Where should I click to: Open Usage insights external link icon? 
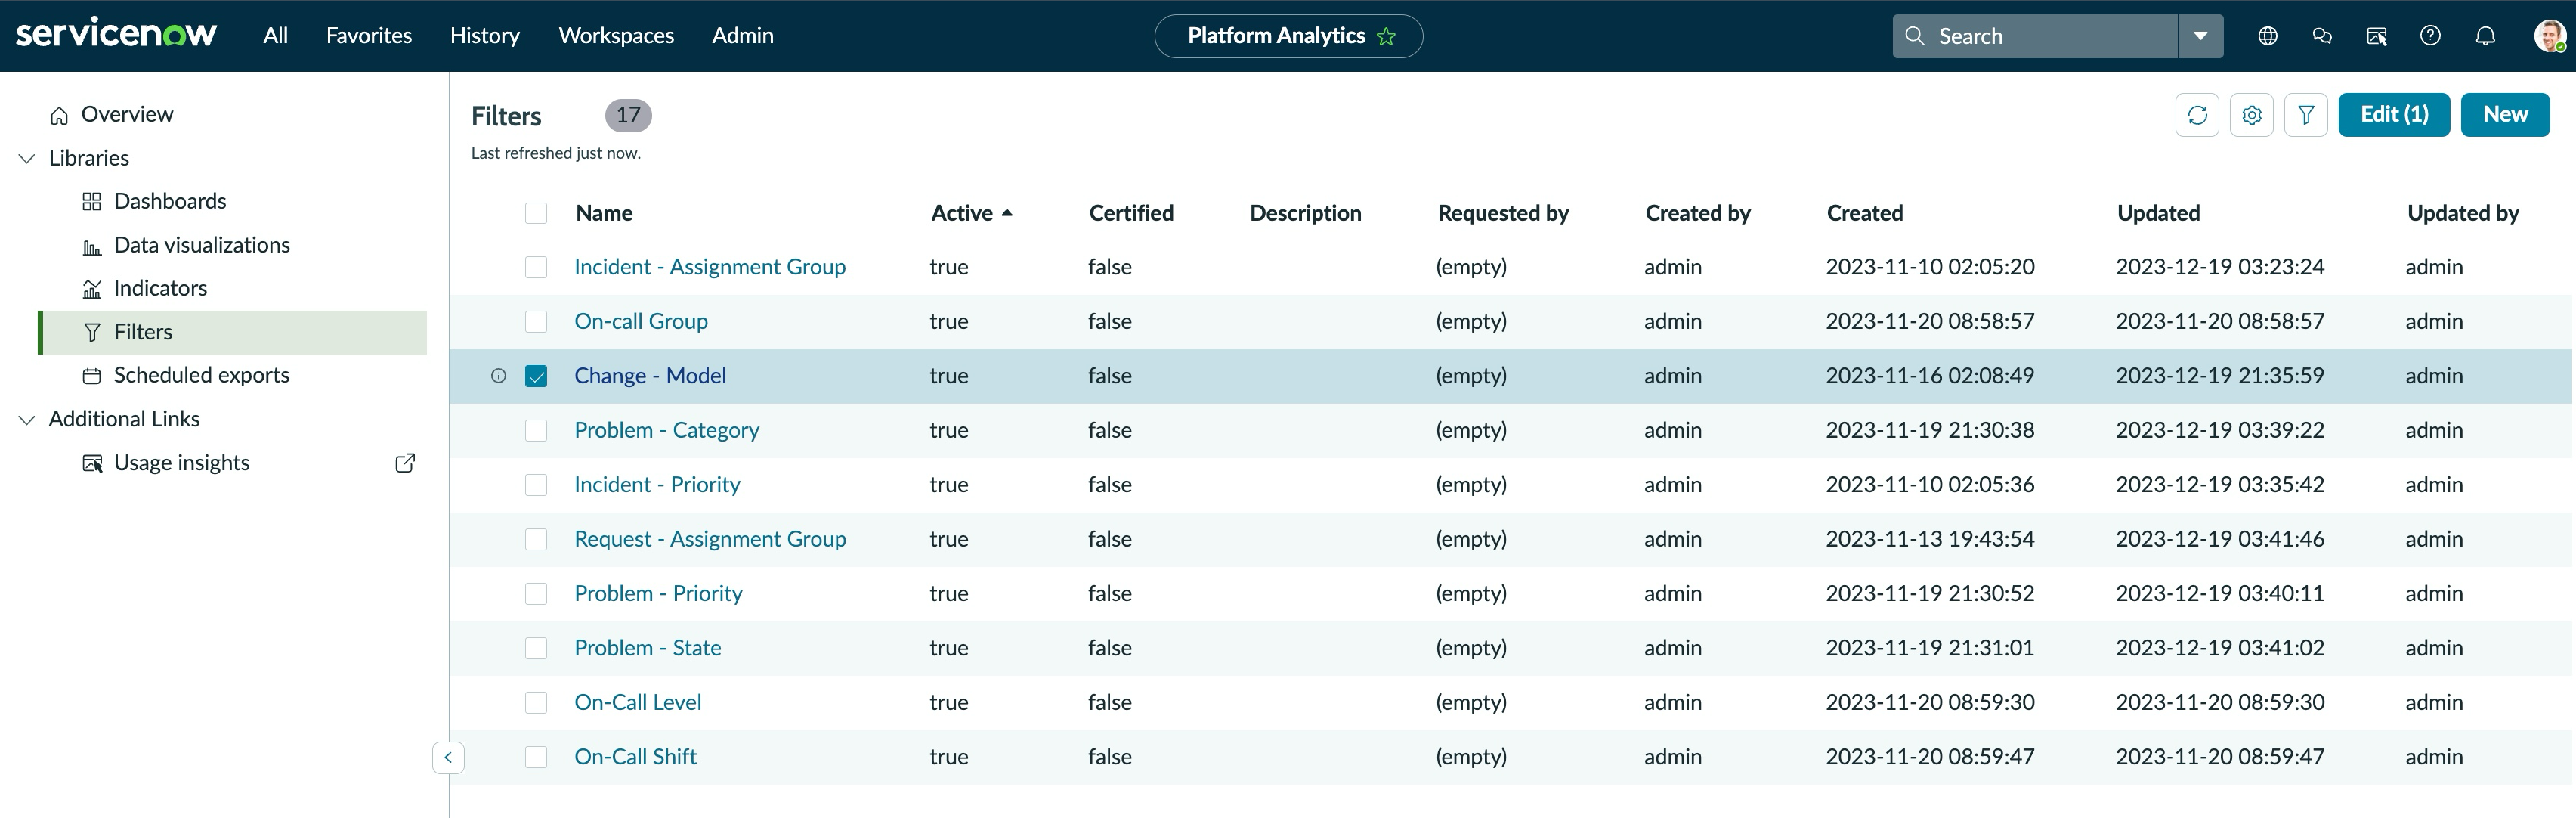405,463
